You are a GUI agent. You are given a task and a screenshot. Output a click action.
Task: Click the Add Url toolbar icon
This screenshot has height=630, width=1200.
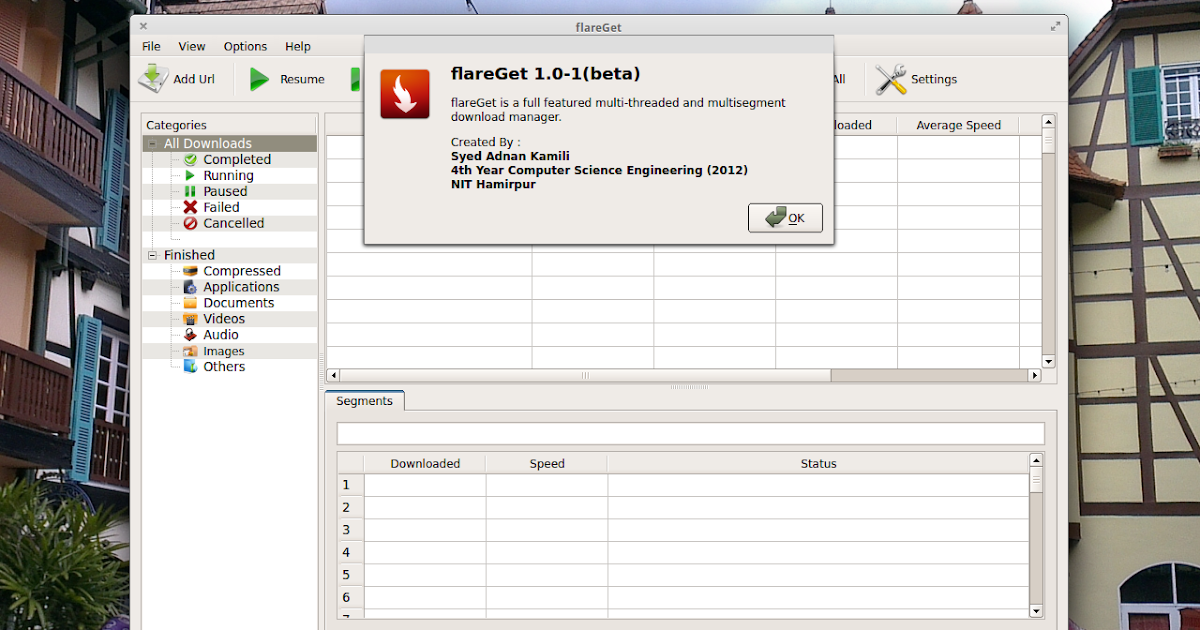(x=153, y=79)
